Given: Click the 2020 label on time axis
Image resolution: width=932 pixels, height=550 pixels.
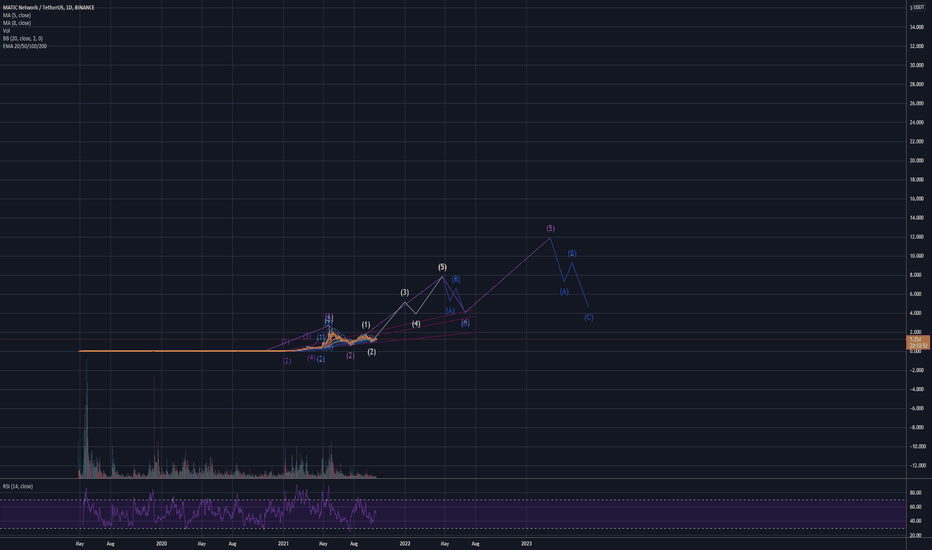Looking at the screenshot, I should pos(161,543).
